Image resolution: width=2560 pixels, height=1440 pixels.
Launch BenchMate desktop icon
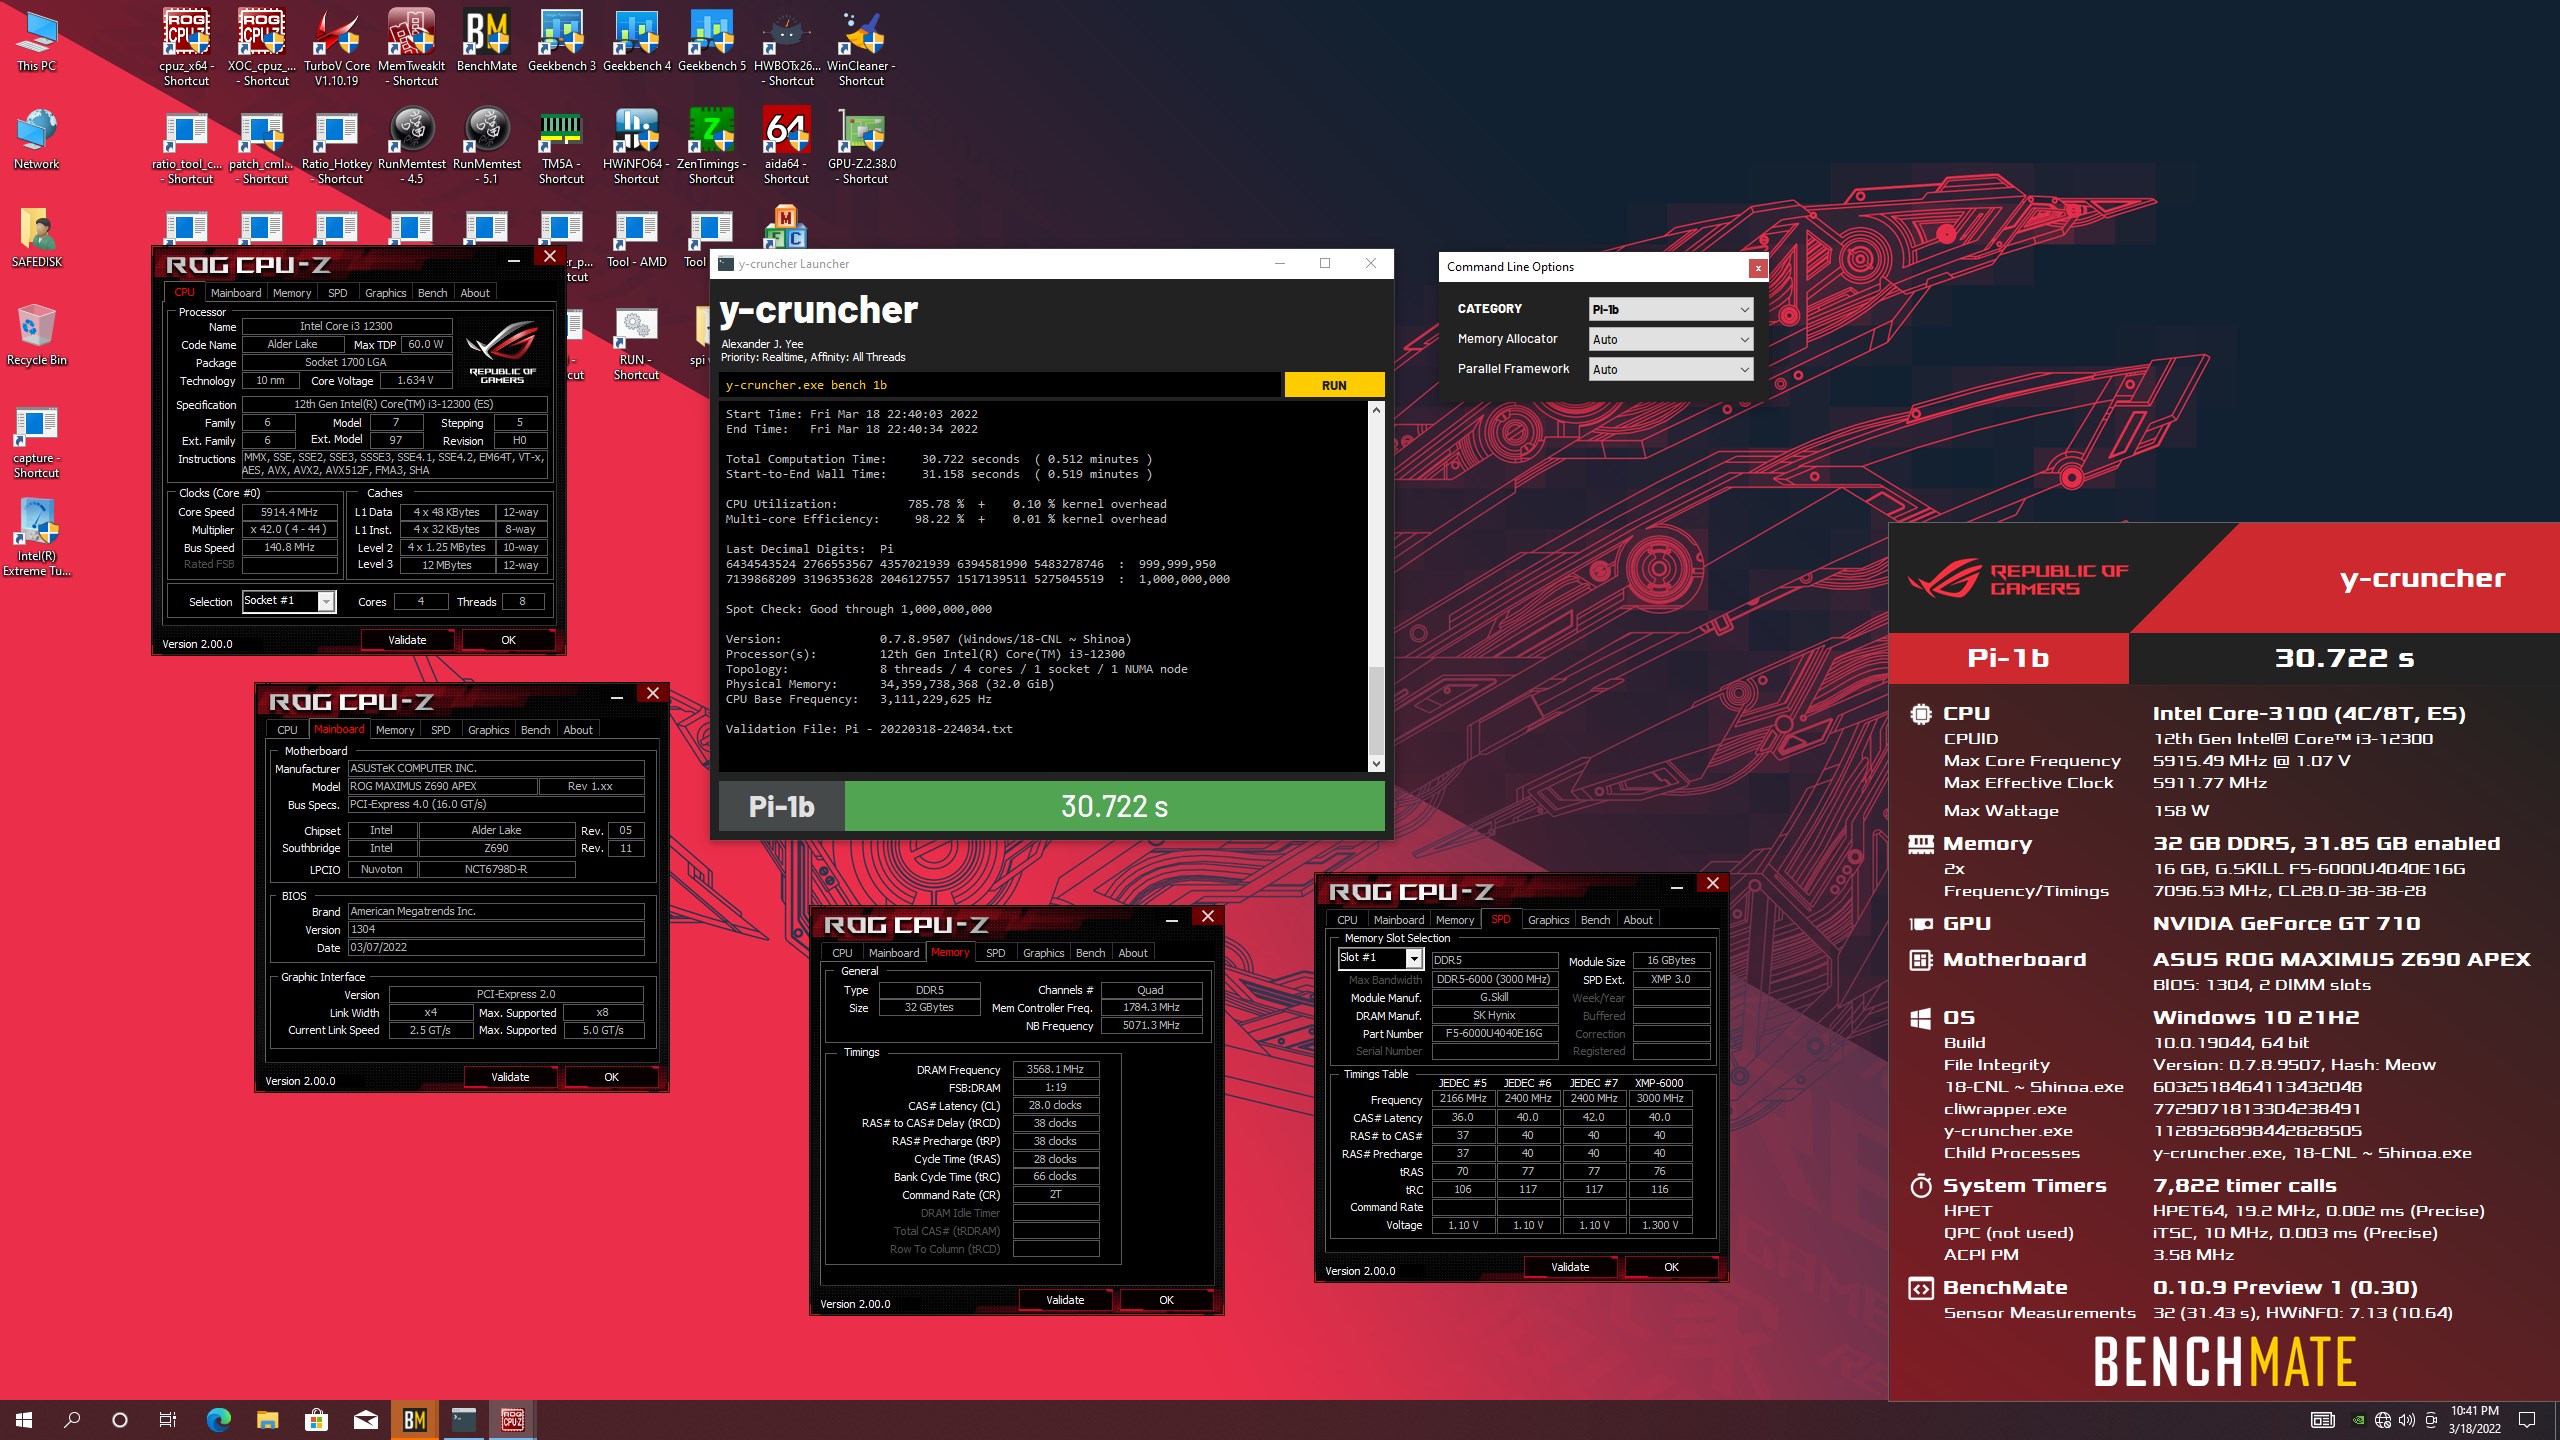(487, 40)
